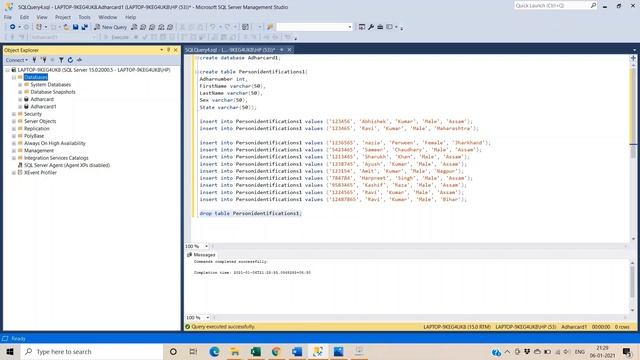
Task: Open the Project menu
Action: [63, 17]
